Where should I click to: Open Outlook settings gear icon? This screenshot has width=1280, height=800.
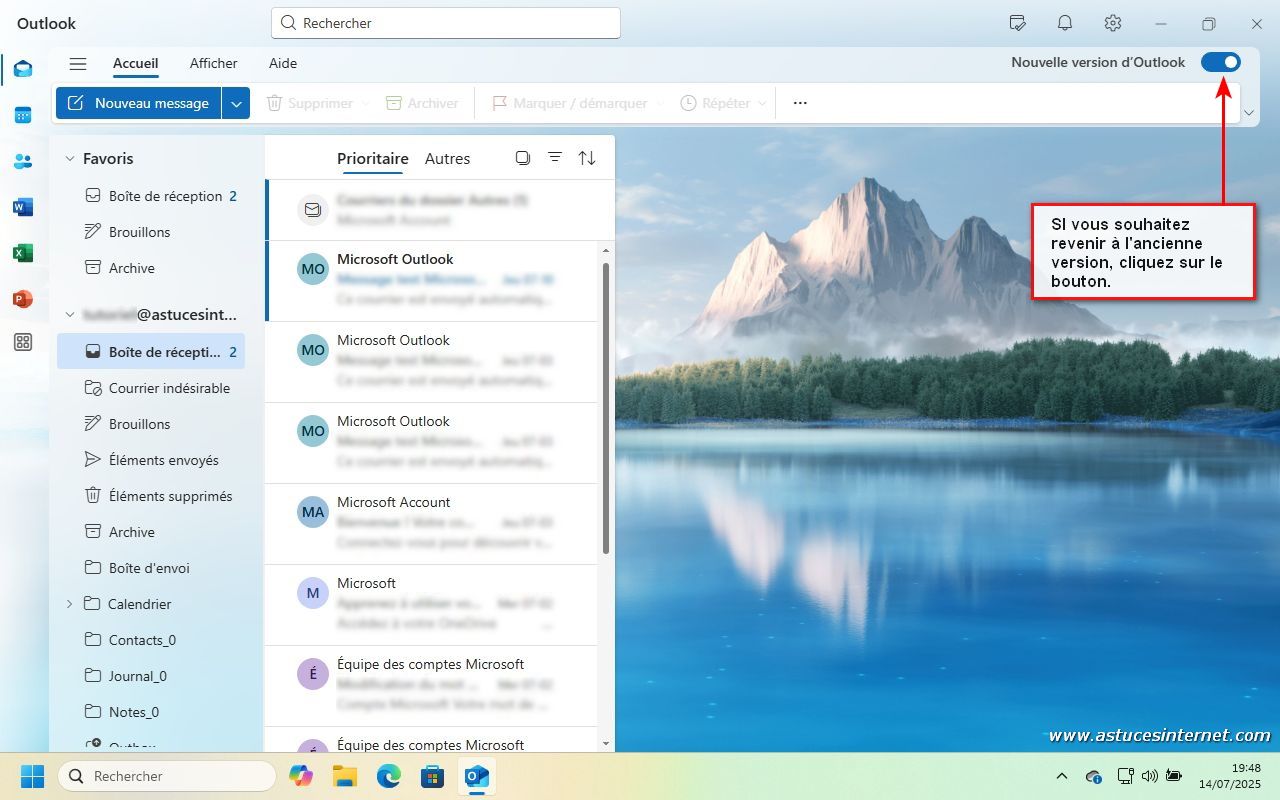(x=1113, y=23)
